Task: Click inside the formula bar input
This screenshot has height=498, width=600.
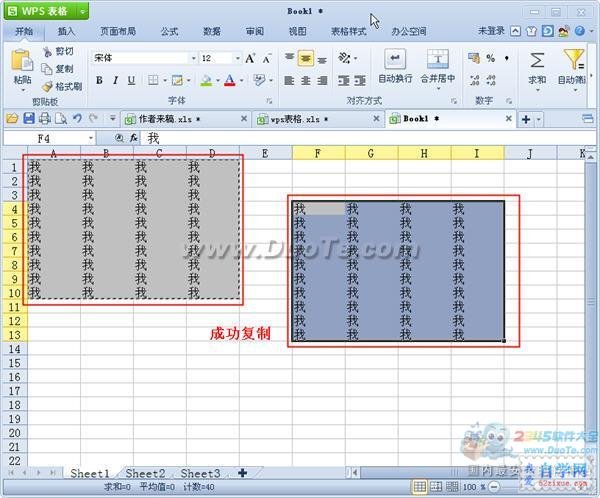Action: (x=367, y=138)
